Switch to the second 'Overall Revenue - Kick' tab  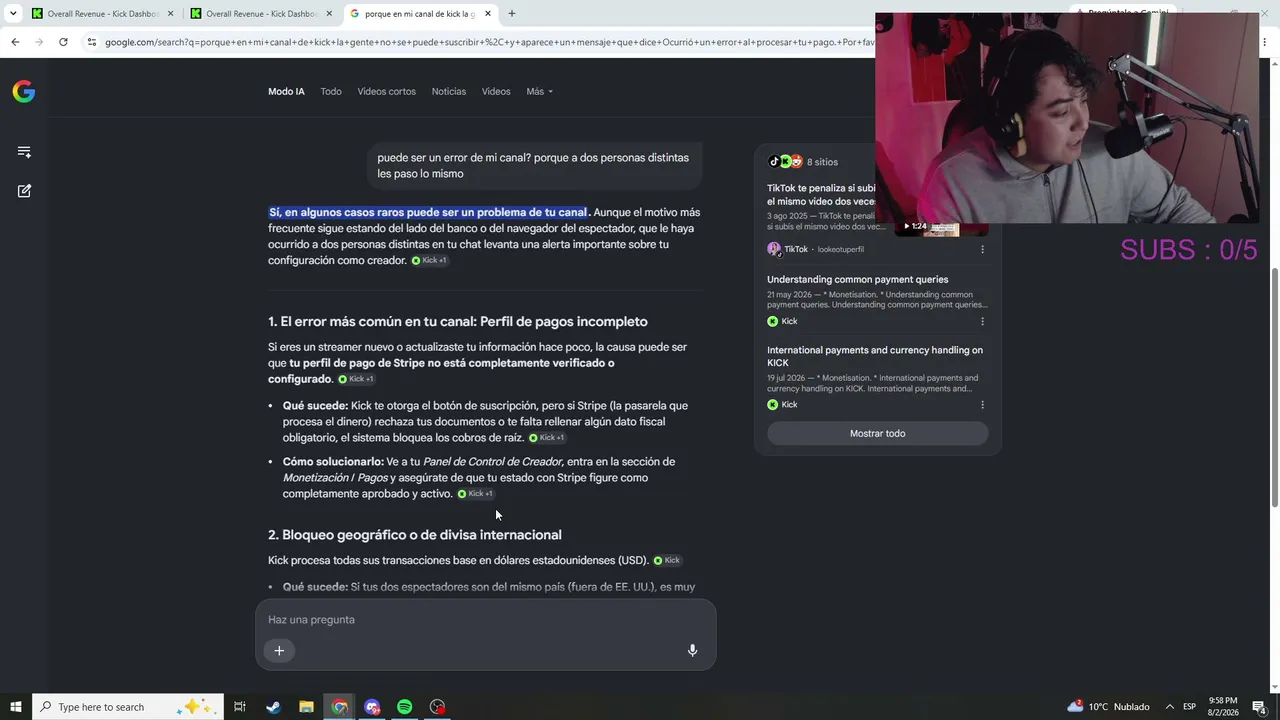pos(262,14)
